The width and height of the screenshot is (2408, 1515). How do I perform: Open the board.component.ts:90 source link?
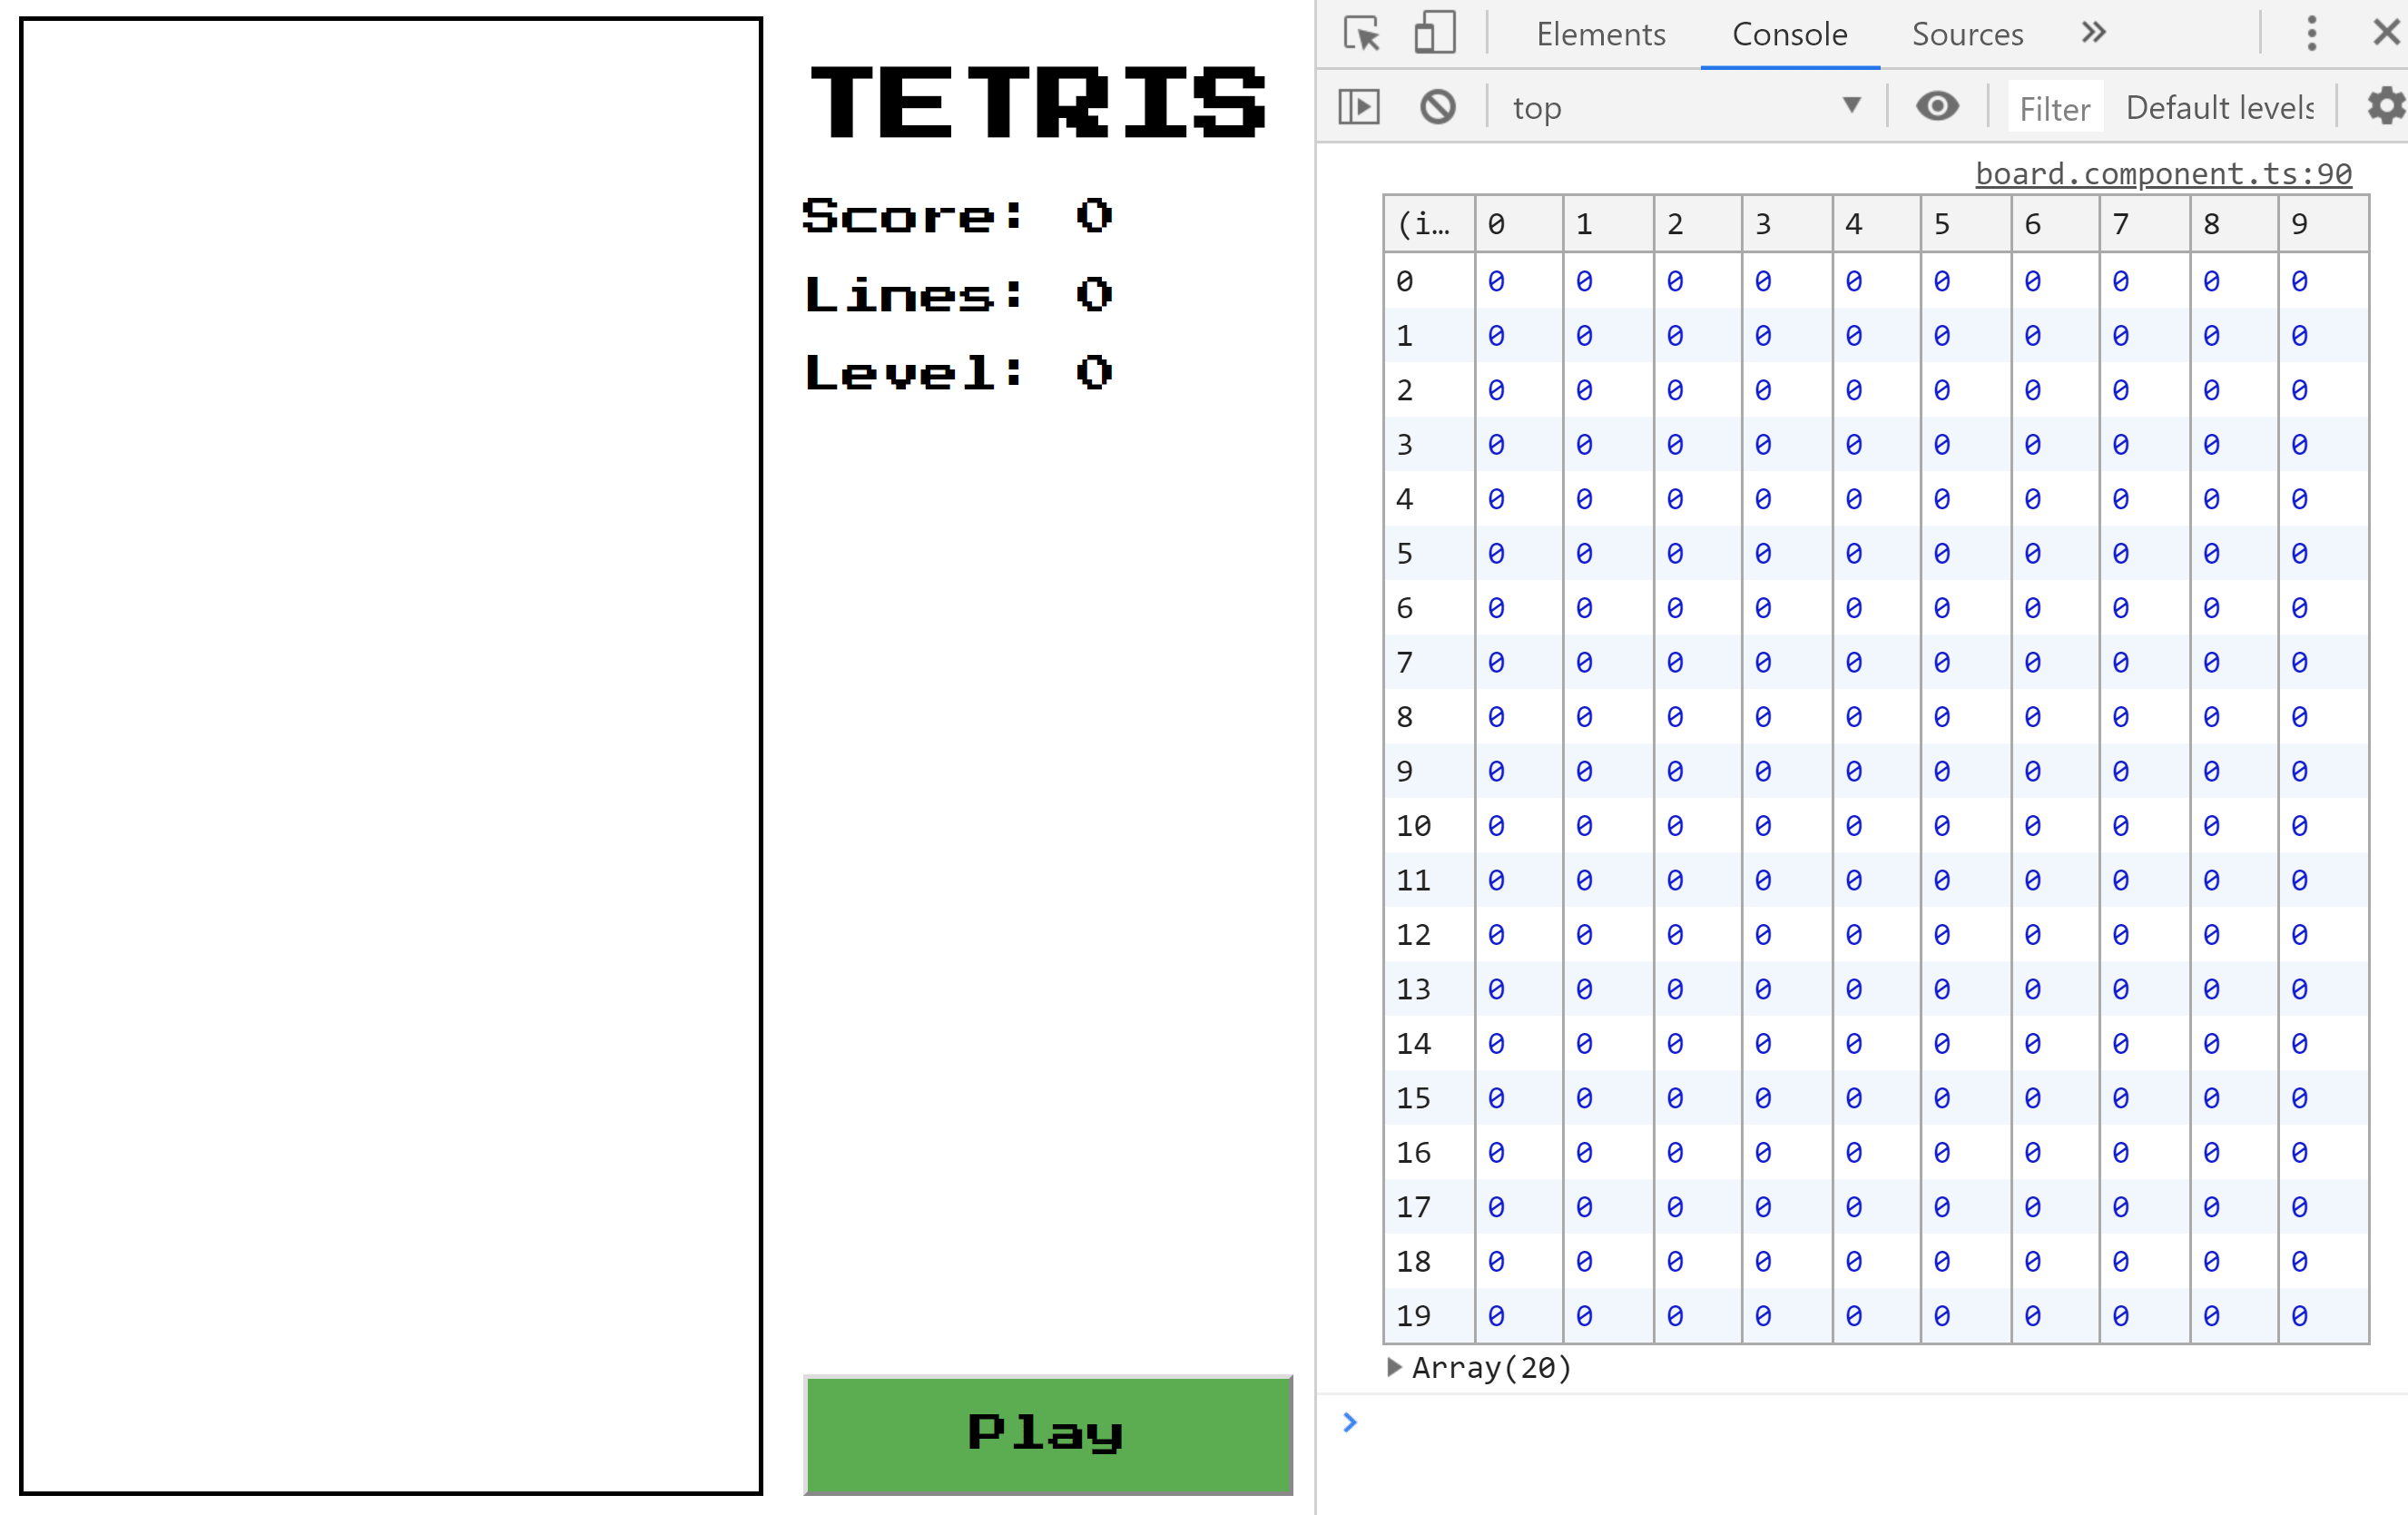click(2163, 174)
